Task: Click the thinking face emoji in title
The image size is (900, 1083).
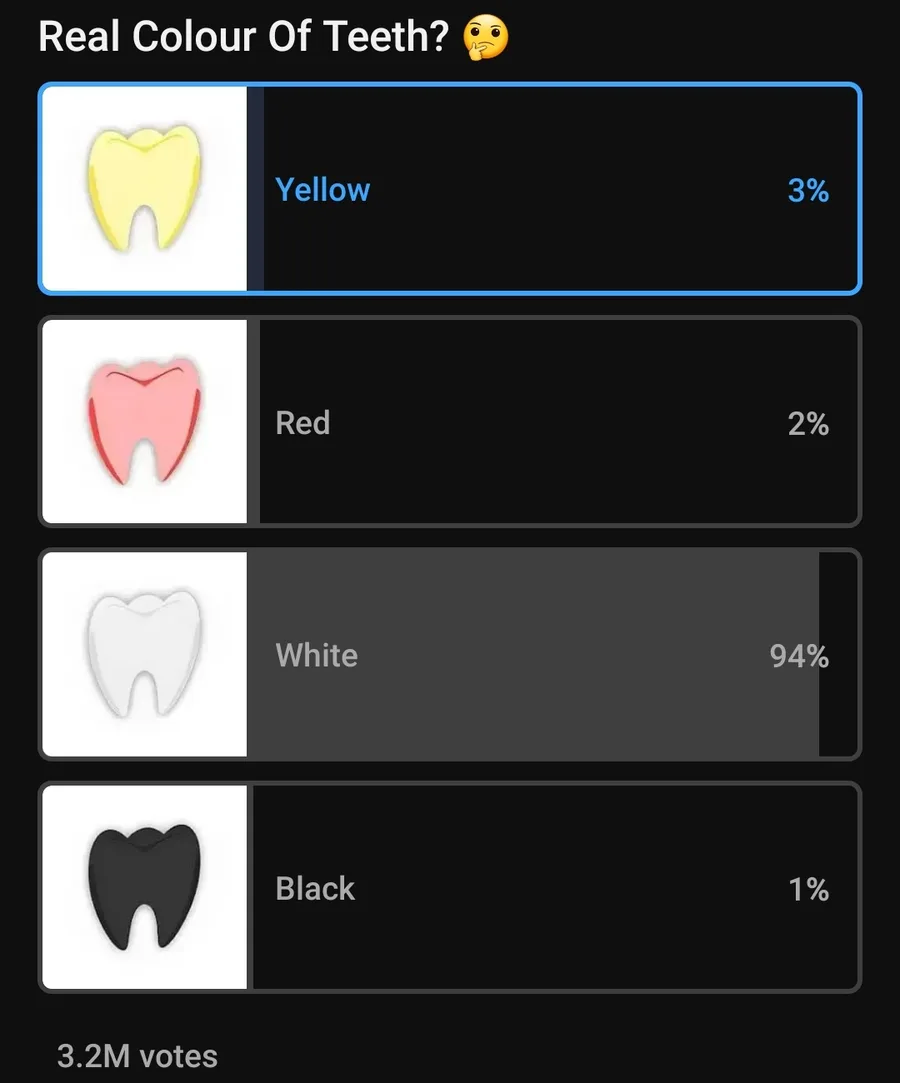Action: pos(486,37)
